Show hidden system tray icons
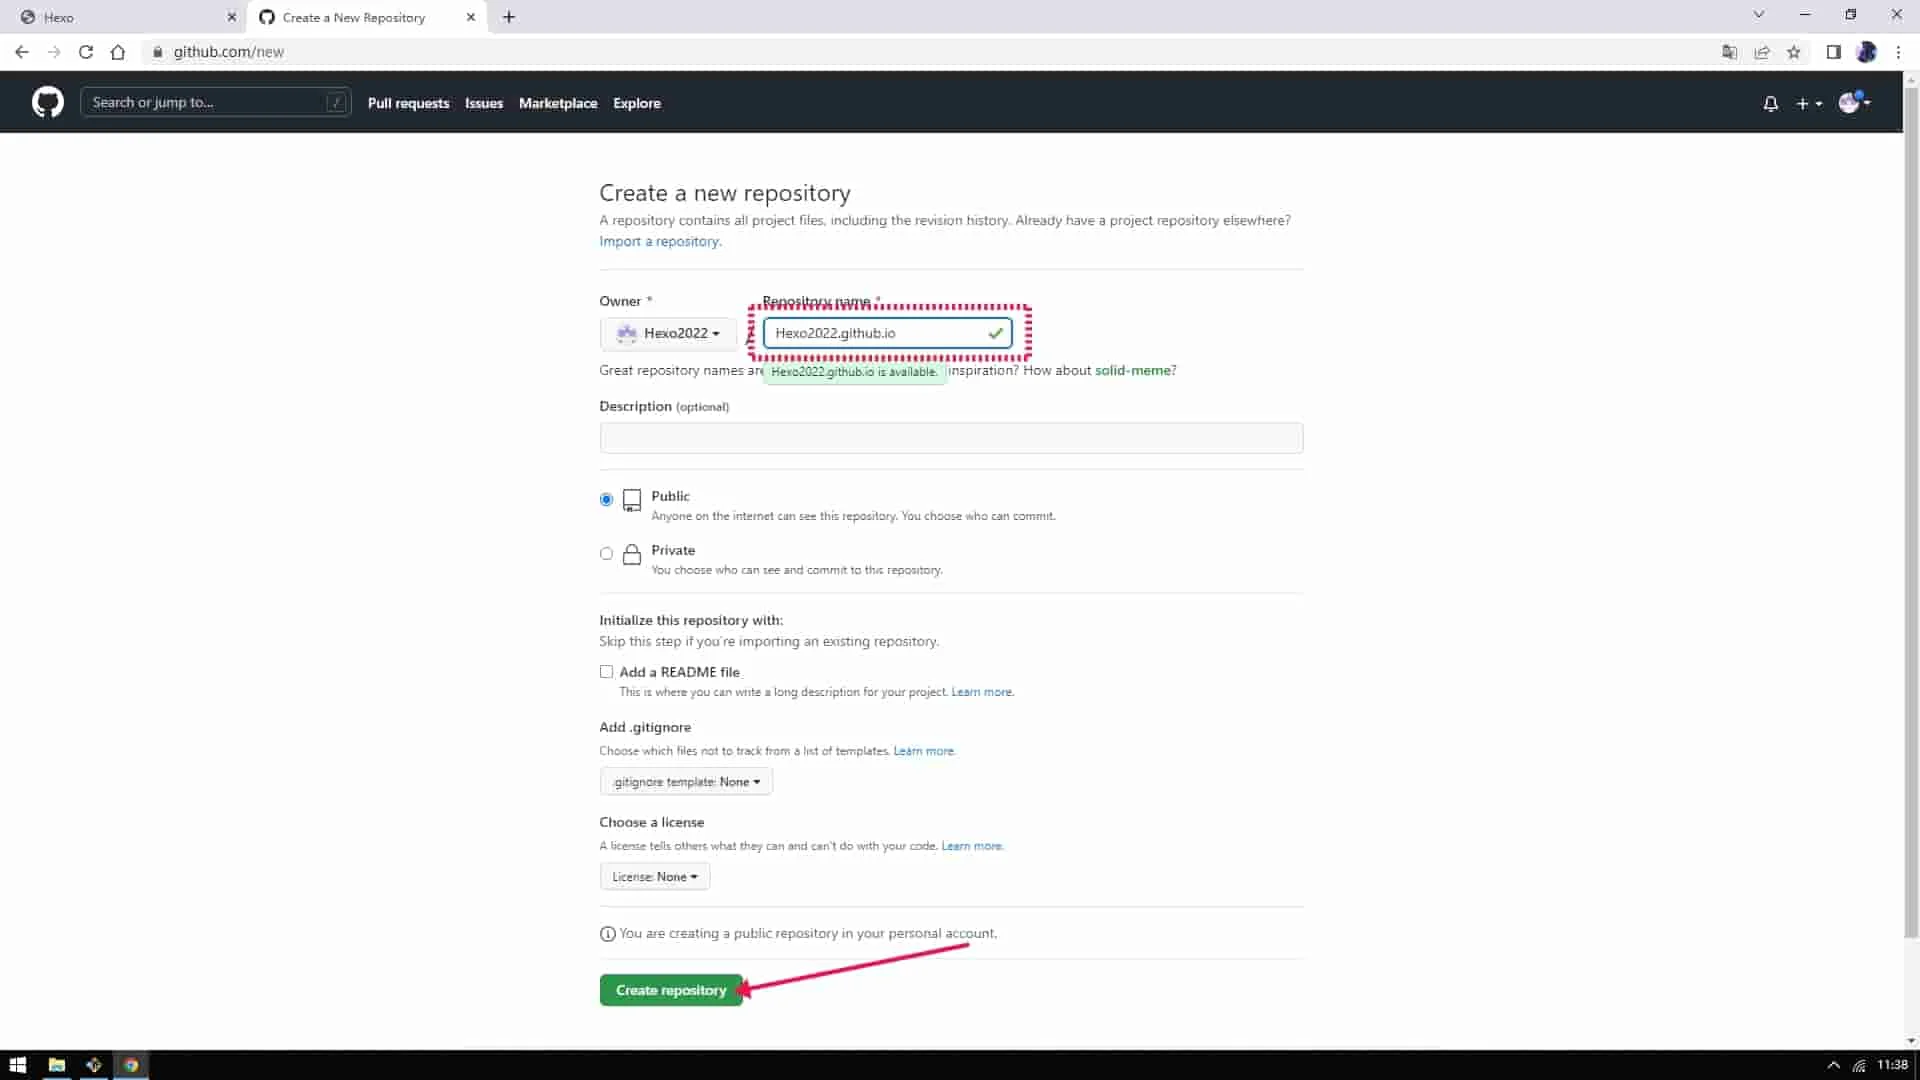The image size is (1920, 1080). pos(1833,1065)
